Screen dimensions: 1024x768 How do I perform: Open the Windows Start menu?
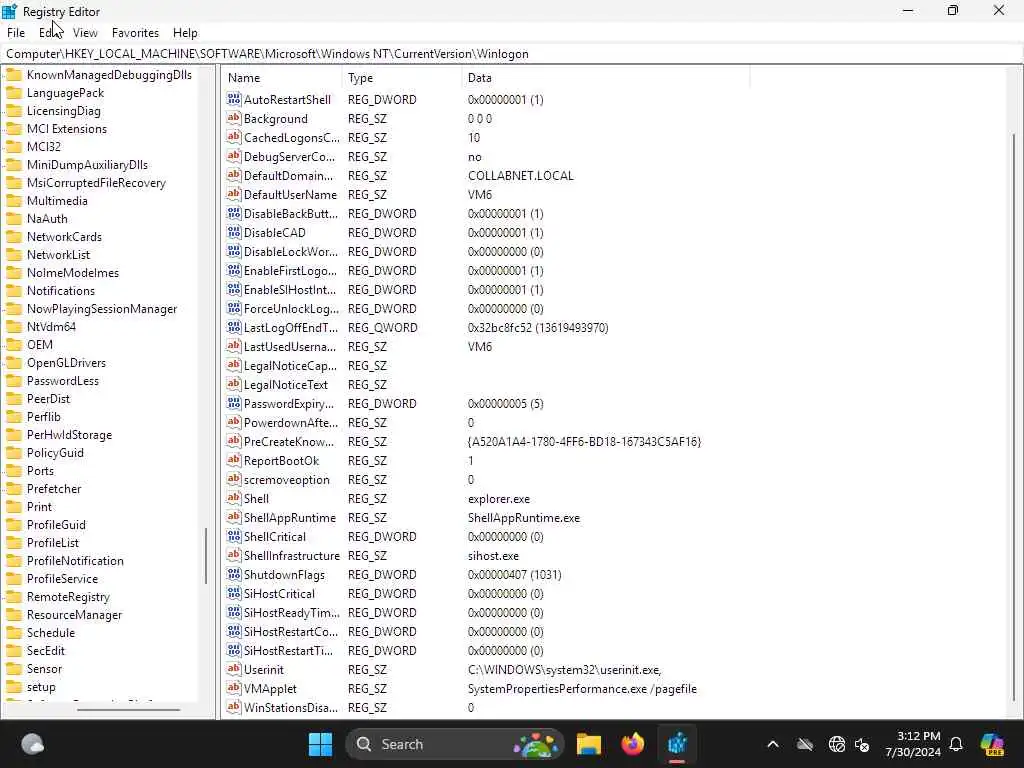pyautogui.click(x=320, y=744)
